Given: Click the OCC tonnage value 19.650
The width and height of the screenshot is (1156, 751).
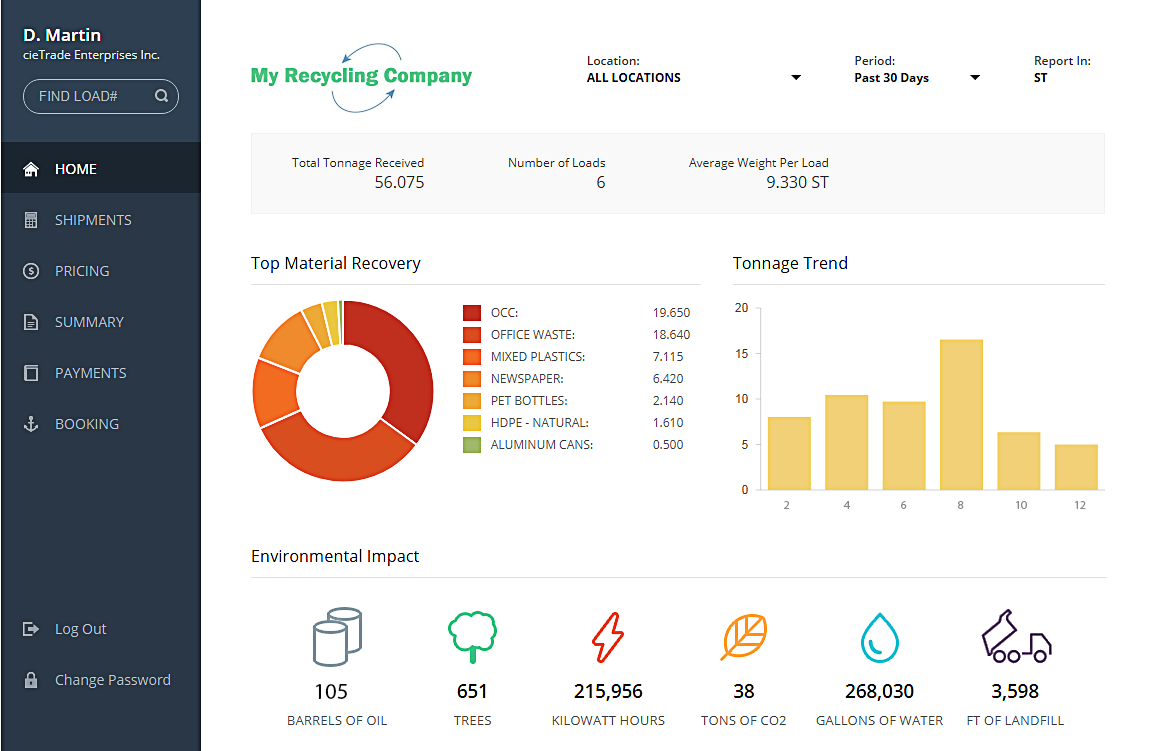Looking at the screenshot, I should point(671,312).
